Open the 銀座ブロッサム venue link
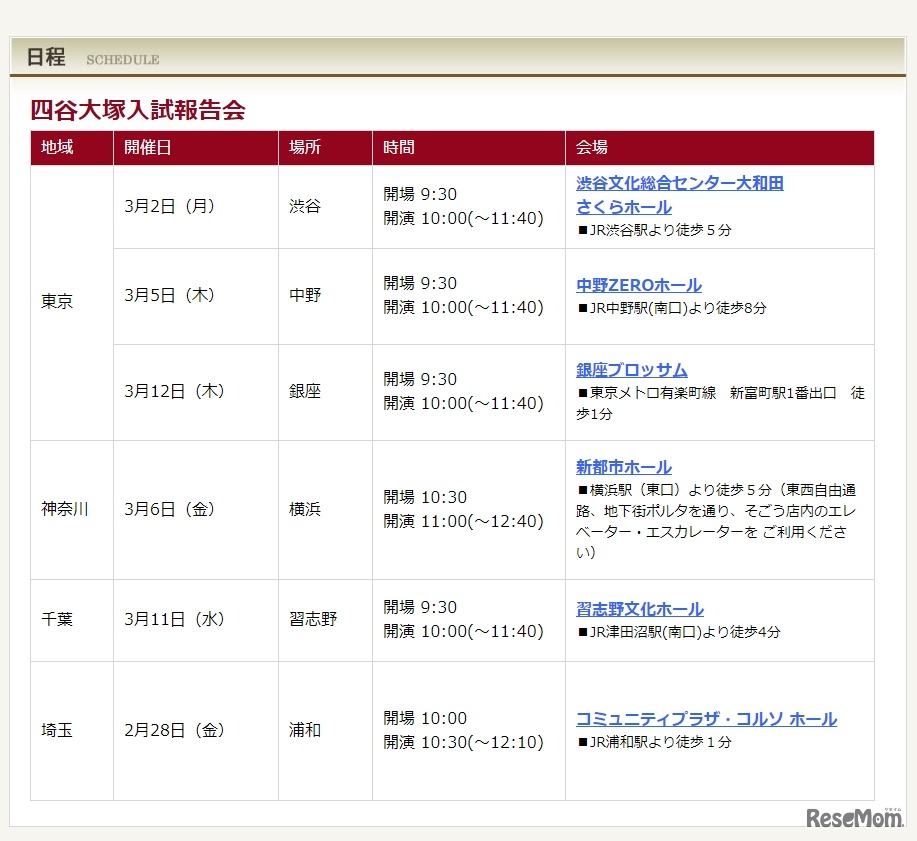 (625, 370)
